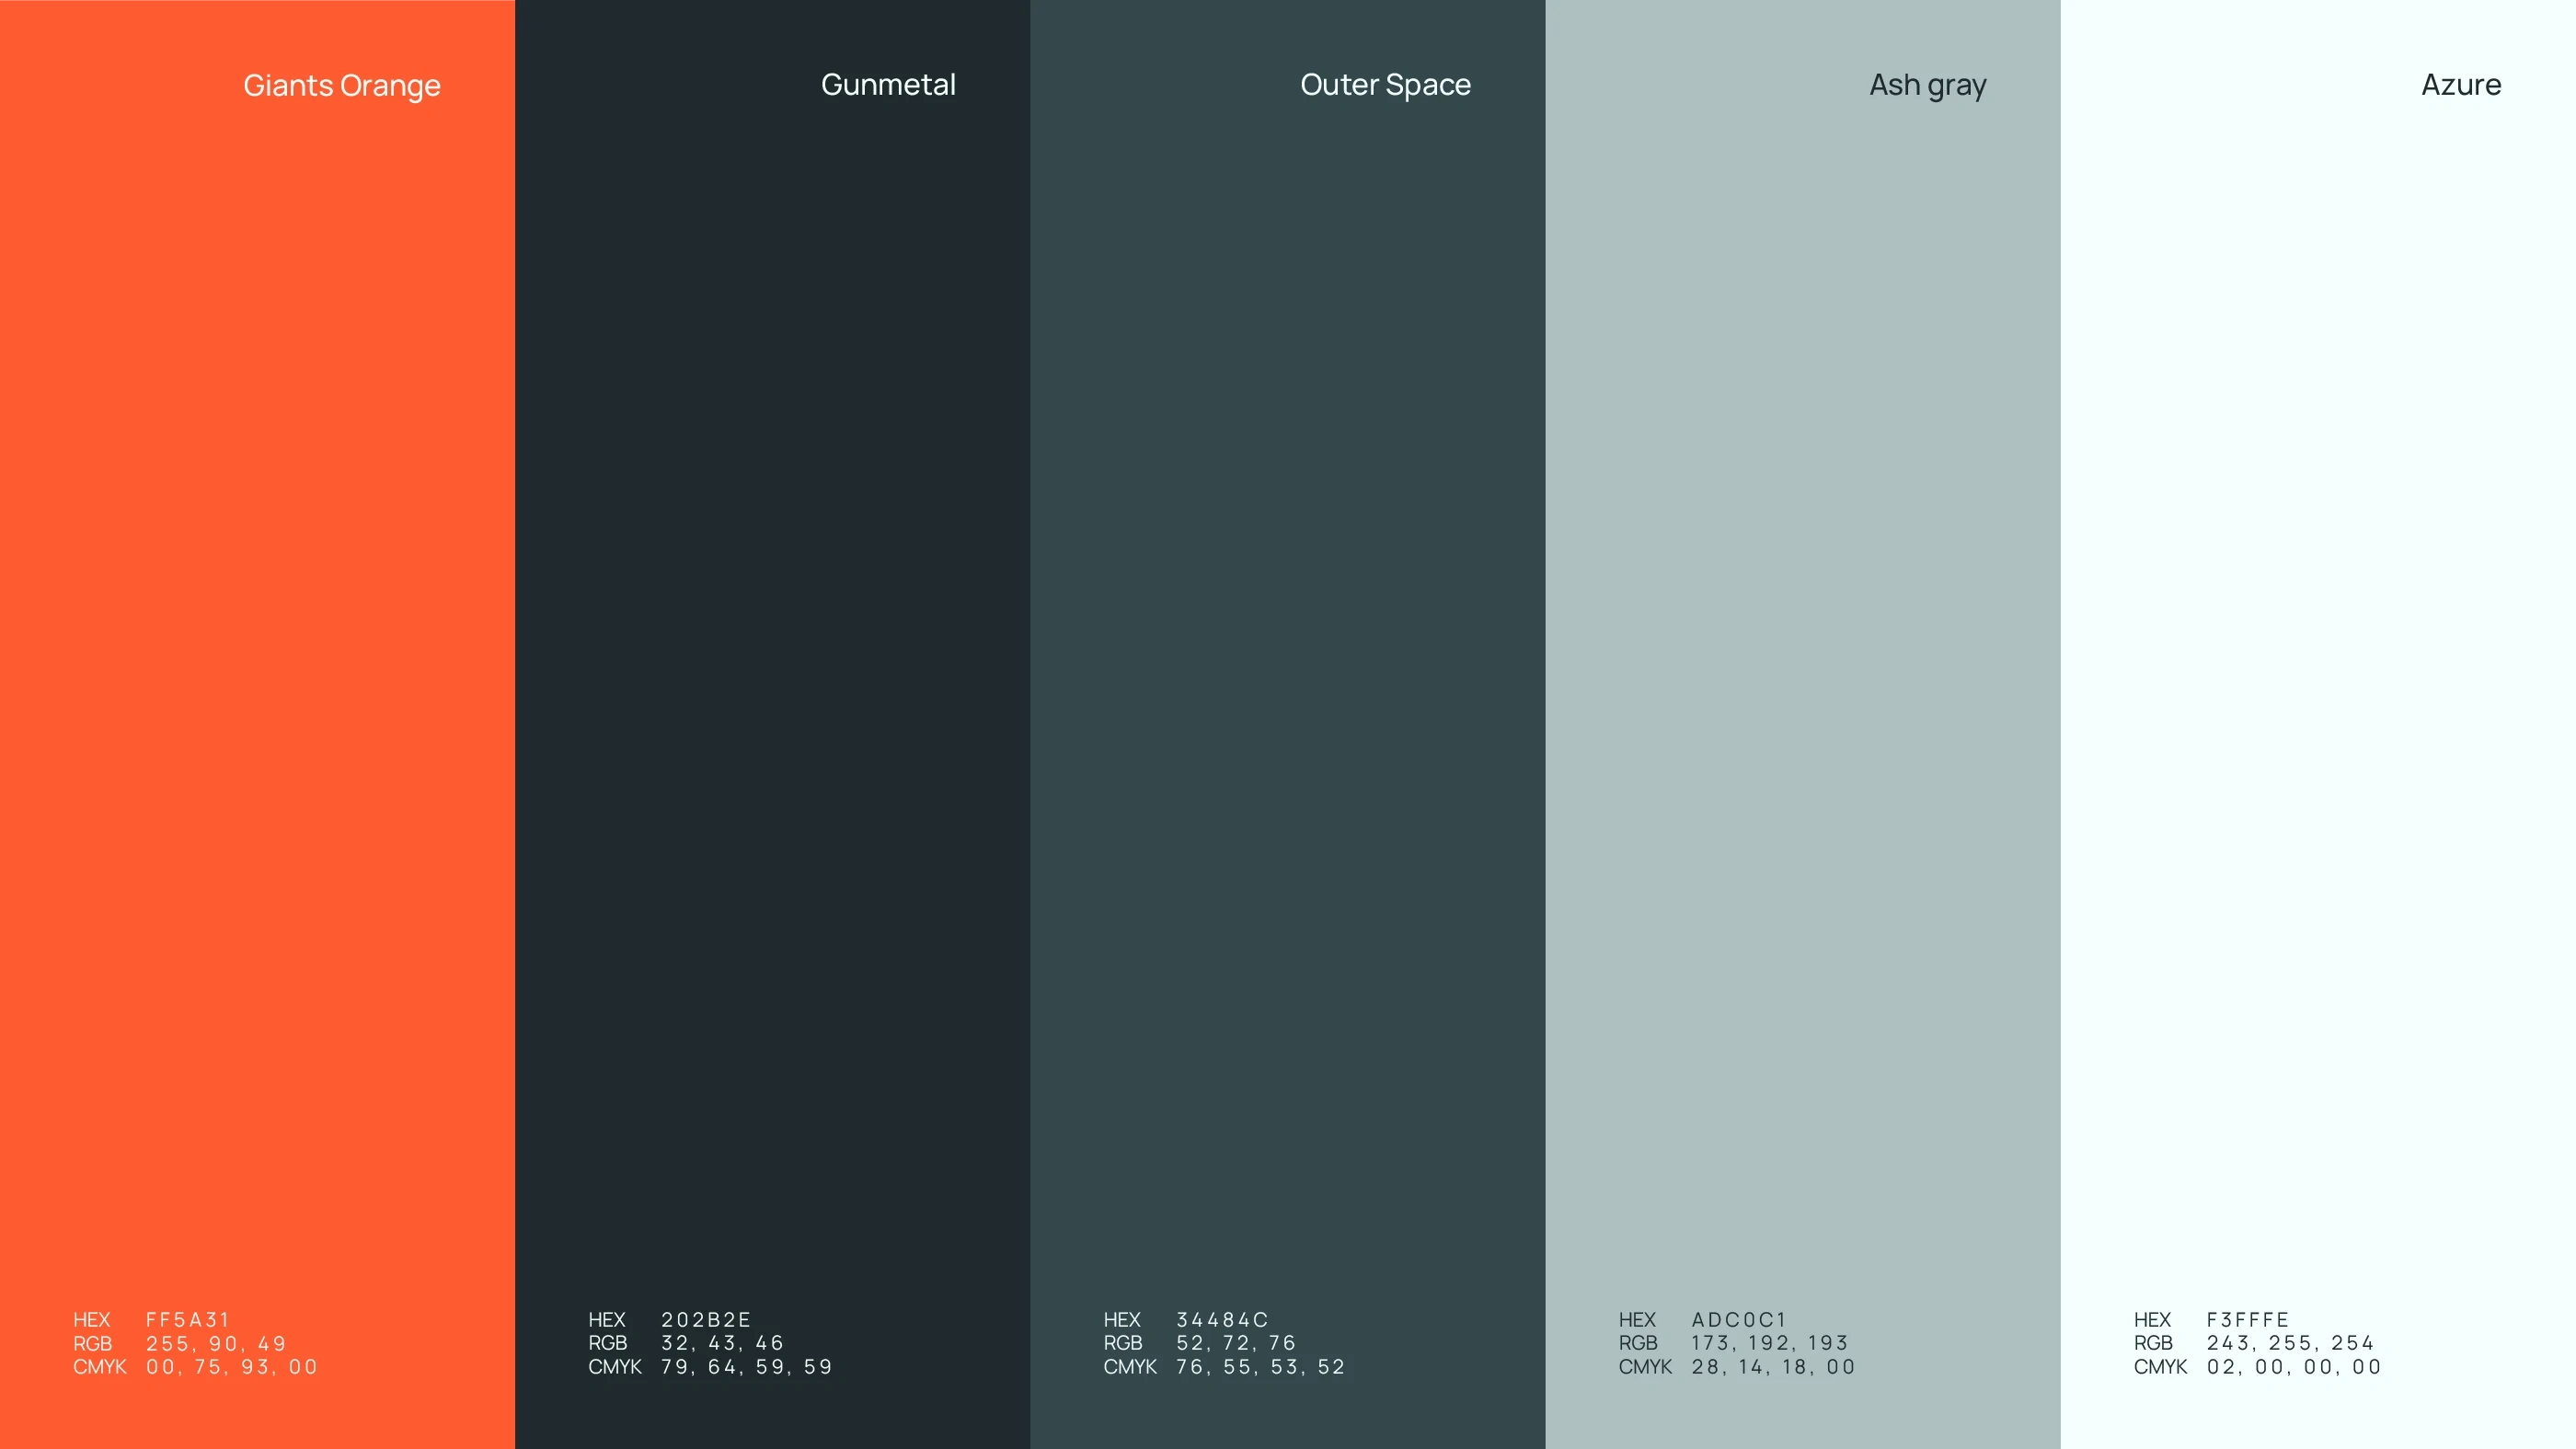Screen dimensions: 2576x1449
Task: Click hex value FF5A31
Action: 188,1320
